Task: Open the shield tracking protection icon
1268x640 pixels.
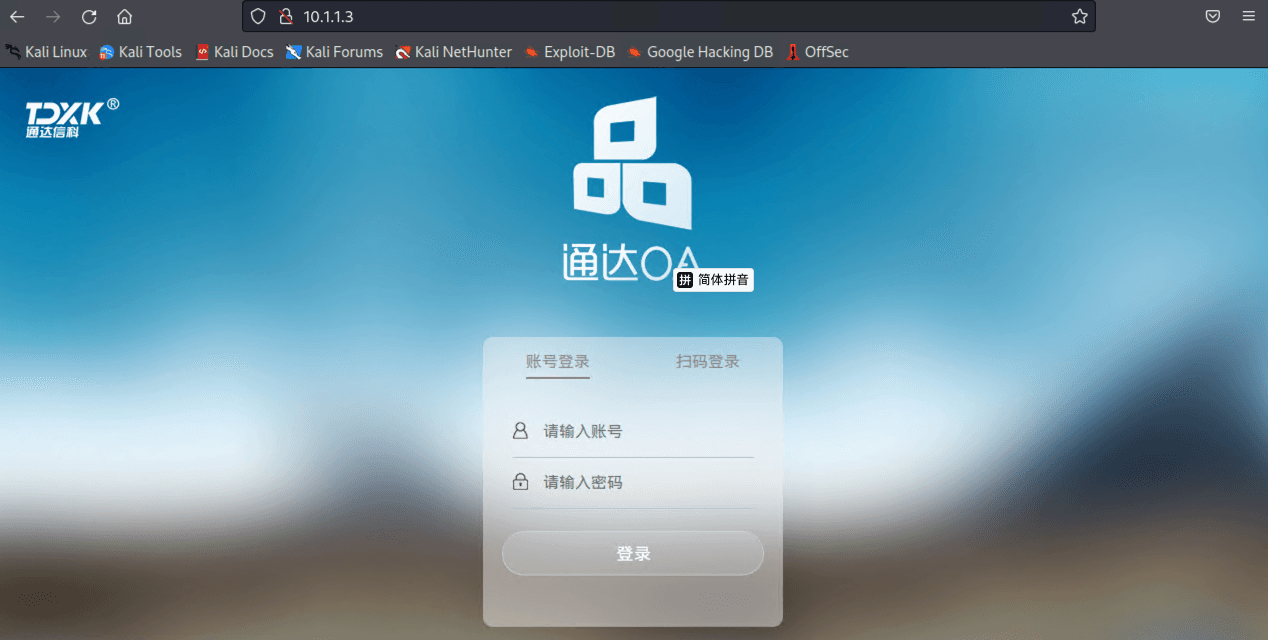Action: point(258,16)
